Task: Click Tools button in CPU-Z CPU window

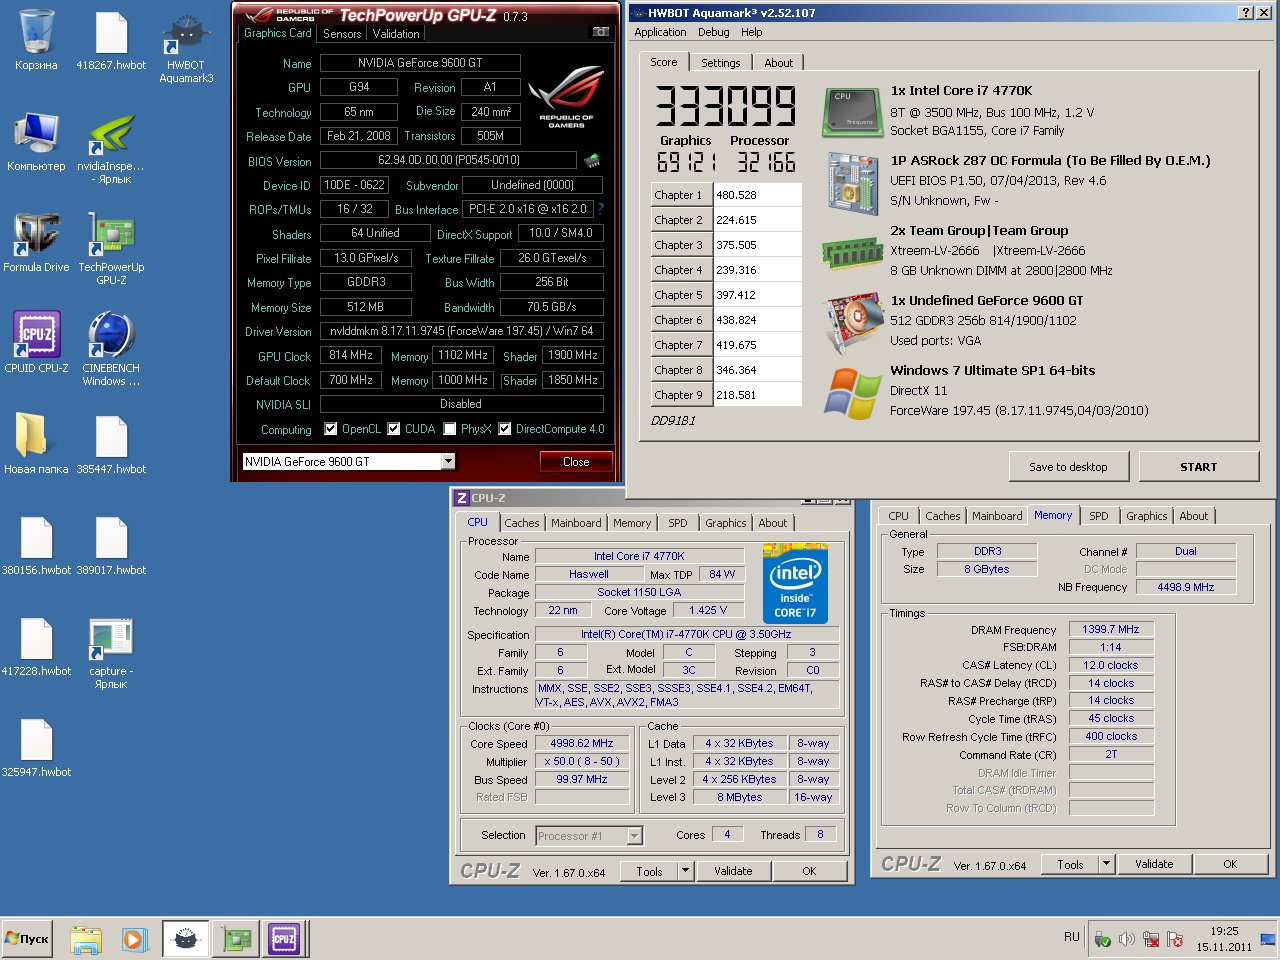Action: click(649, 871)
